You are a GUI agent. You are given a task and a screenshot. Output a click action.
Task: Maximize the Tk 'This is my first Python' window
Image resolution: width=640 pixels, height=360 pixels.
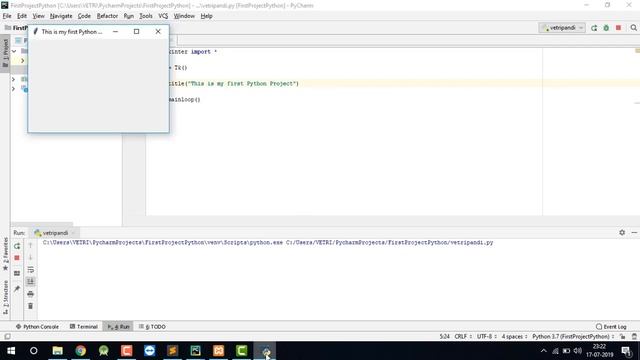137,31
